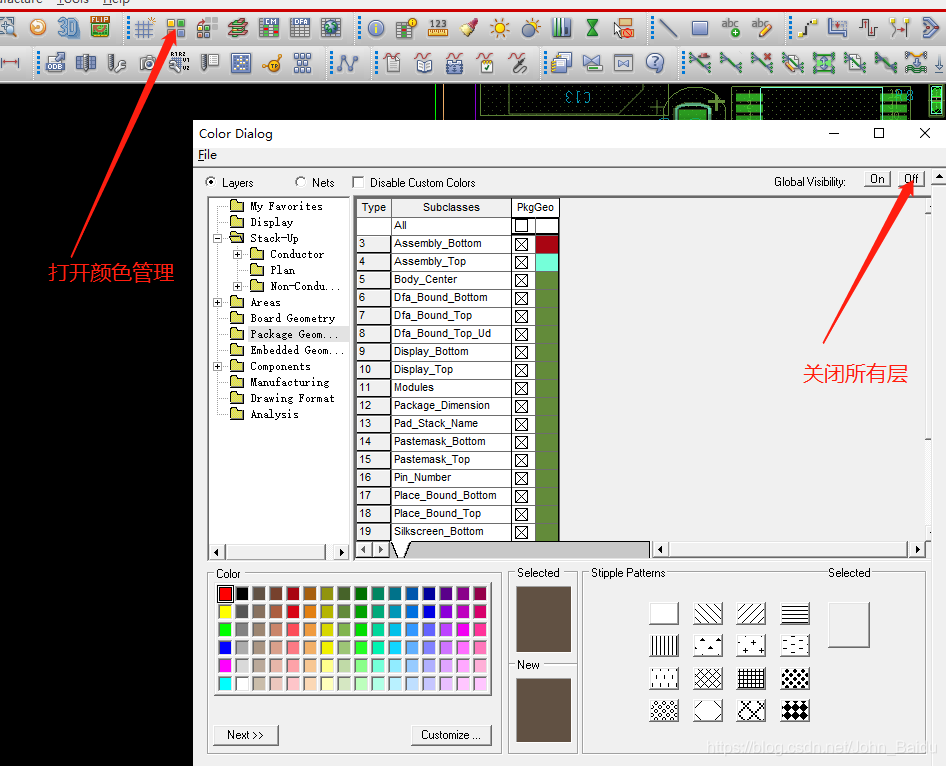946x766 pixels.
Task: Pick the cyan swatch in first palette column
Action: pos(225,684)
